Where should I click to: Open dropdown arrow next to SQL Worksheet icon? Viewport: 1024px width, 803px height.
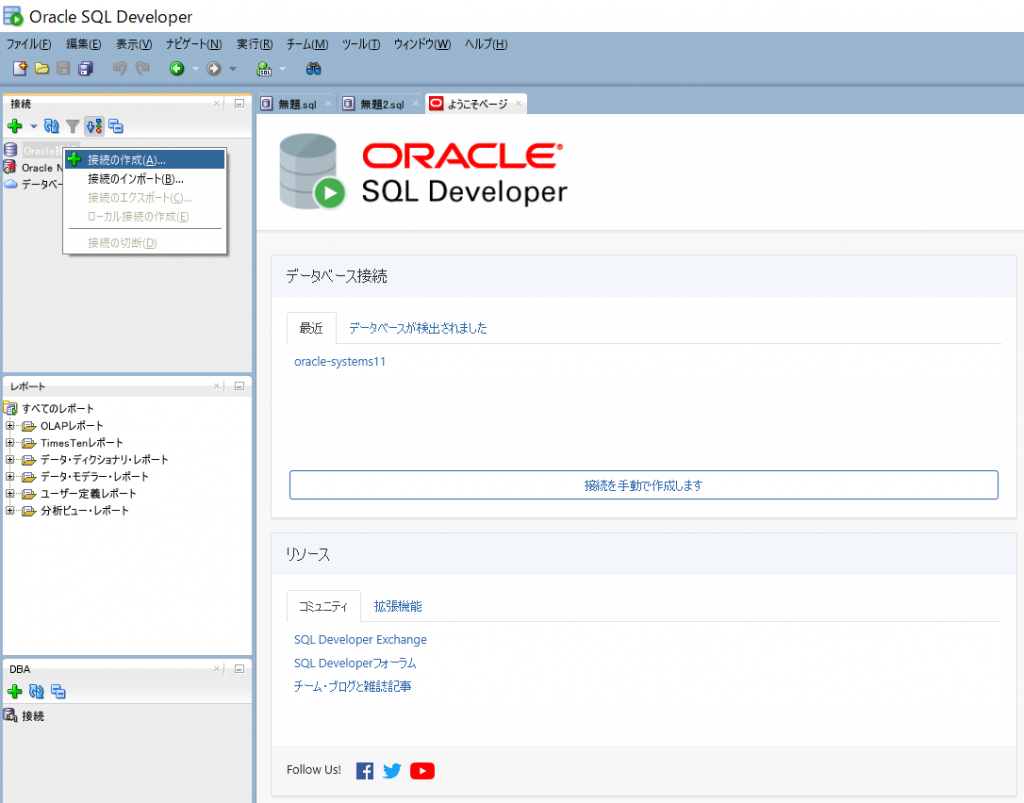click(x=282, y=69)
